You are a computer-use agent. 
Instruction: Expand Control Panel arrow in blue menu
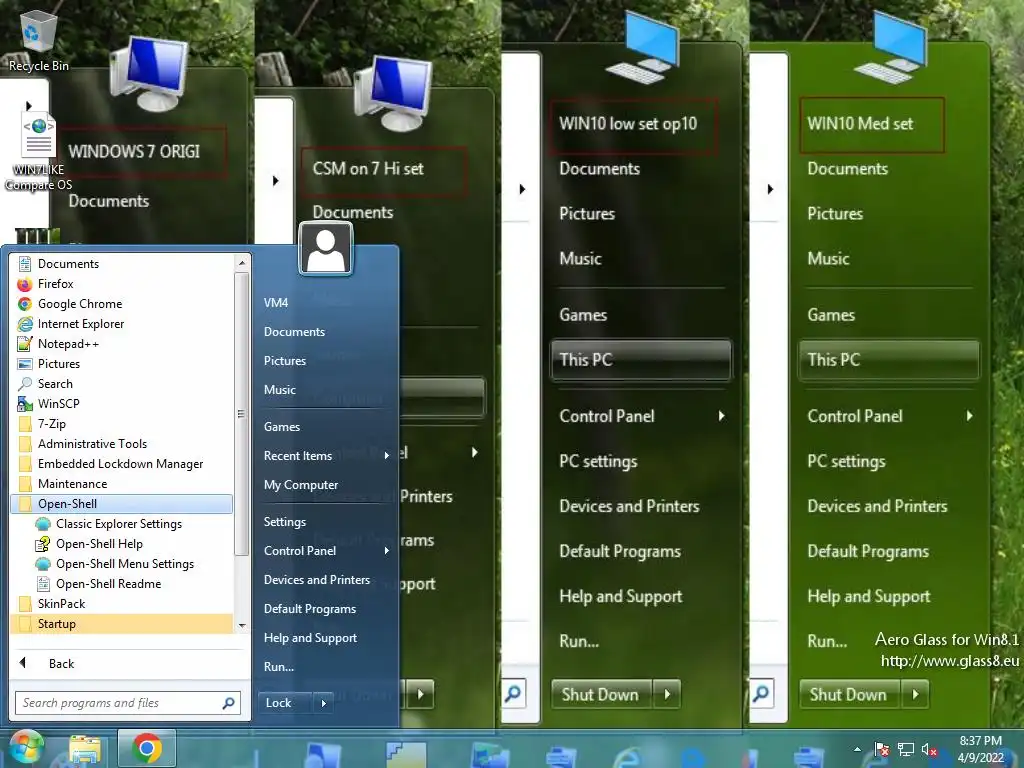[387, 551]
